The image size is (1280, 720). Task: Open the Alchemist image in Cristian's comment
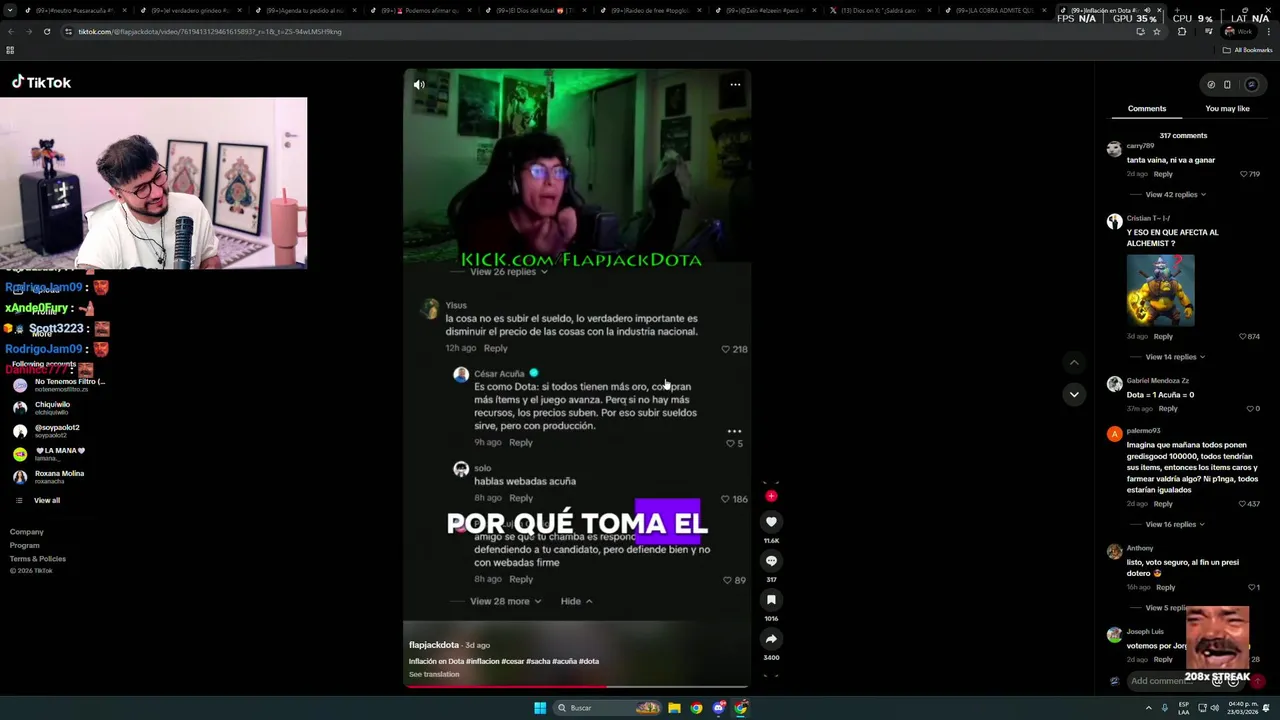(x=1160, y=290)
